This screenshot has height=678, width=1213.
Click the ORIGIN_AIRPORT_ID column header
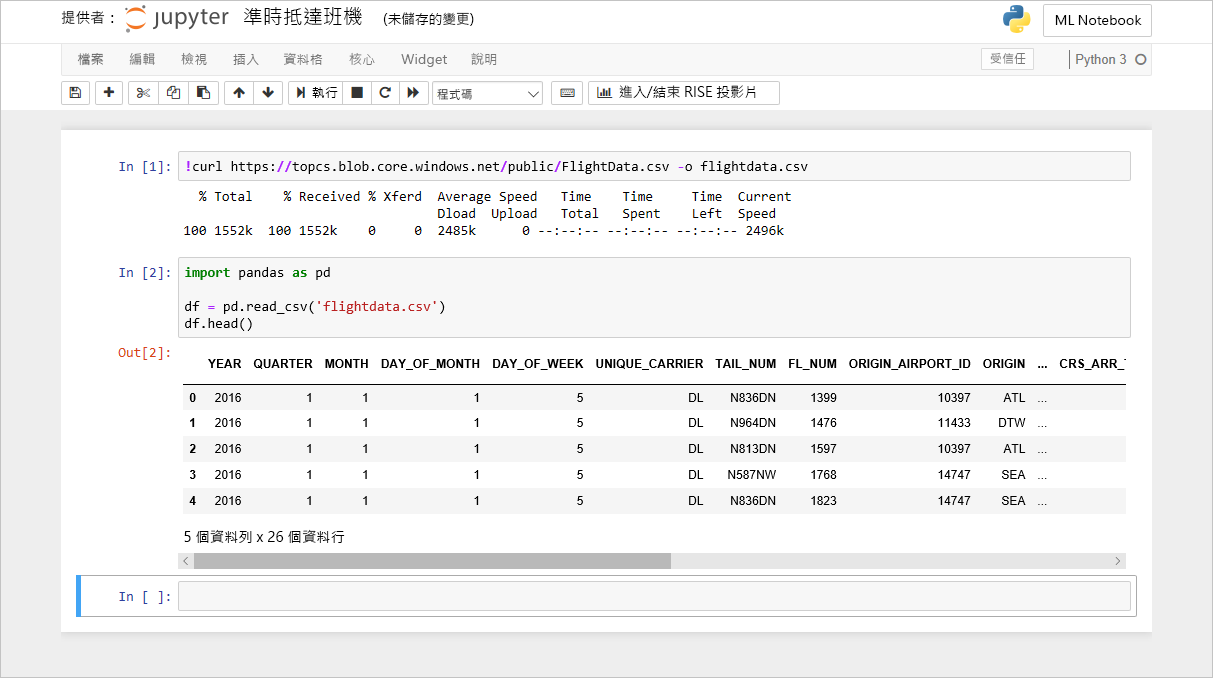pos(910,364)
